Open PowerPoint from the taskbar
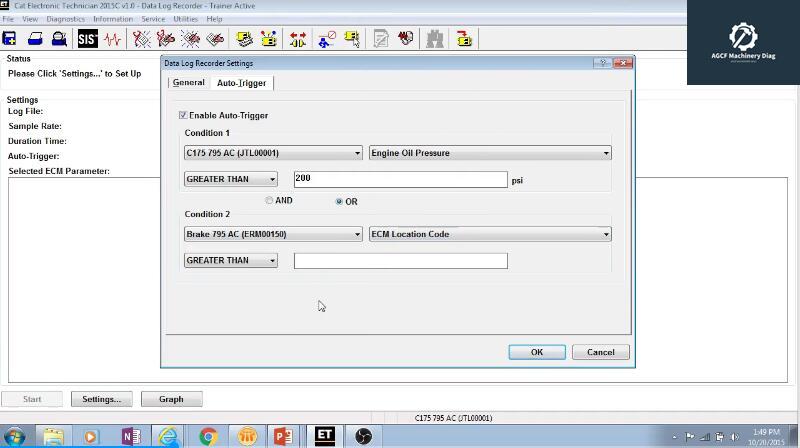 pyautogui.click(x=283, y=437)
